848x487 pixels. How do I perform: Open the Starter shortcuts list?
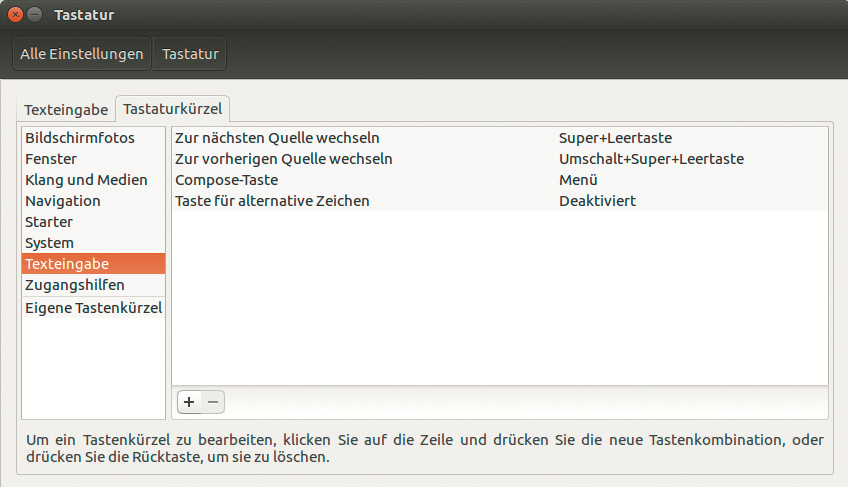tap(49, 222)
